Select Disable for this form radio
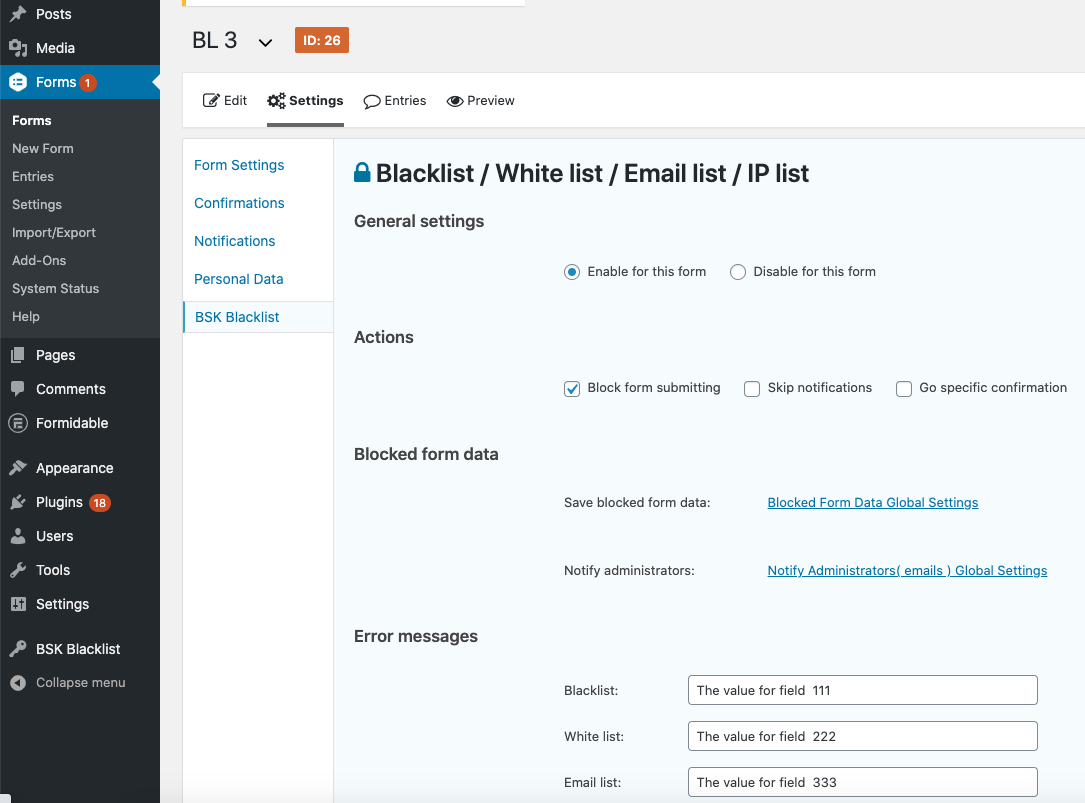Screen dimensions: 1085x803 pos(738,272)
